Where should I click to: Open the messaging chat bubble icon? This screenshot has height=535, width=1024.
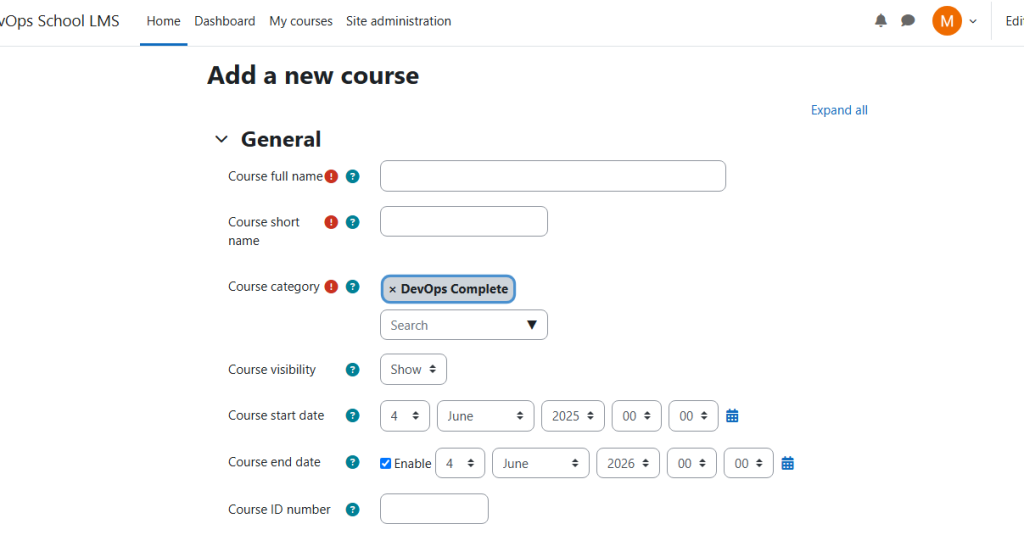(908, 21)
